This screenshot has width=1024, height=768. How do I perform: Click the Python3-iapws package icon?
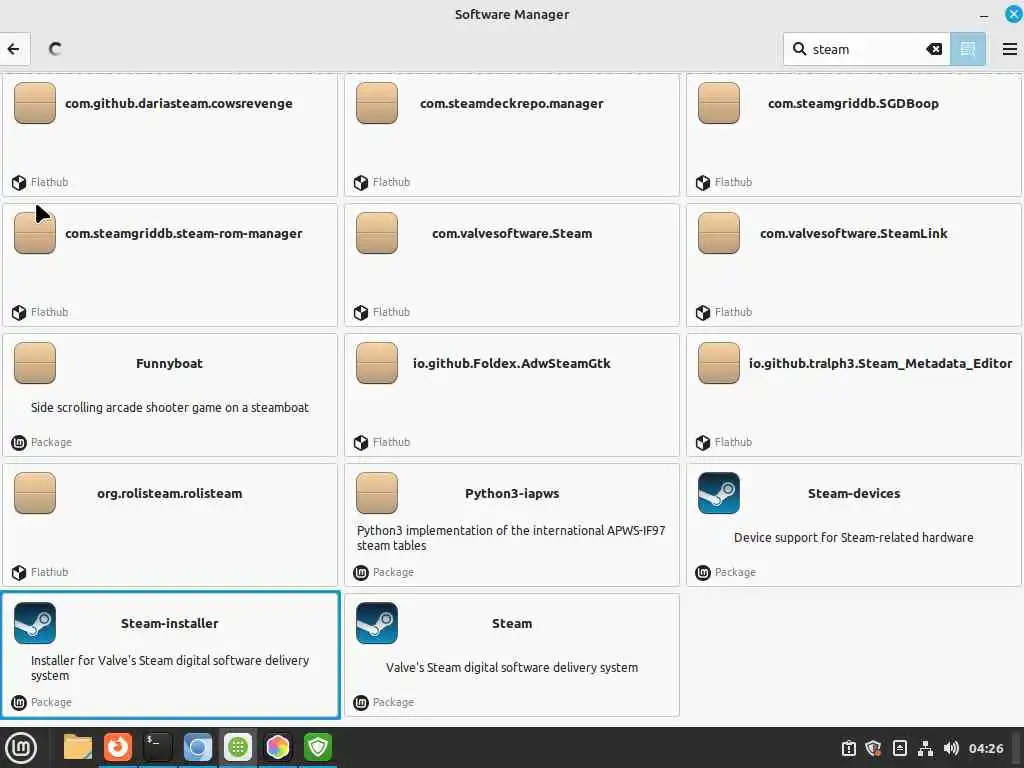(x=377, y=493)
